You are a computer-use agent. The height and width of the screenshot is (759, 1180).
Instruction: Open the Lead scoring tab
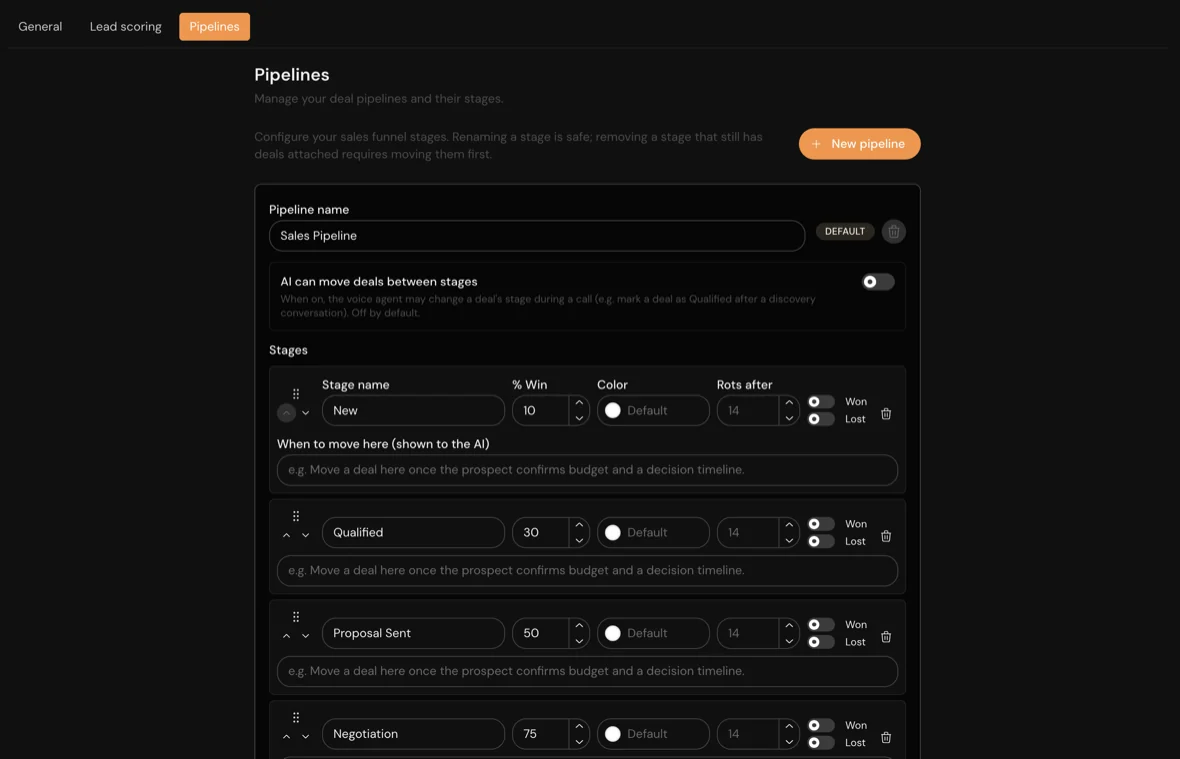point(126,26)
